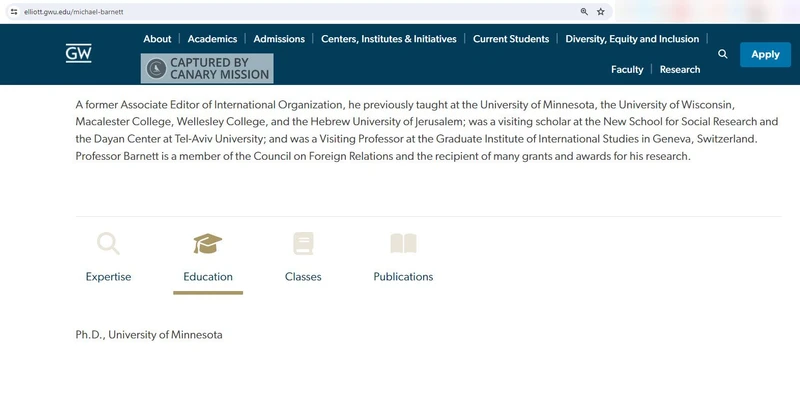Bookmark this page with star icon
800x402 pixels.
pyautogui.click(x=601, y=11)
